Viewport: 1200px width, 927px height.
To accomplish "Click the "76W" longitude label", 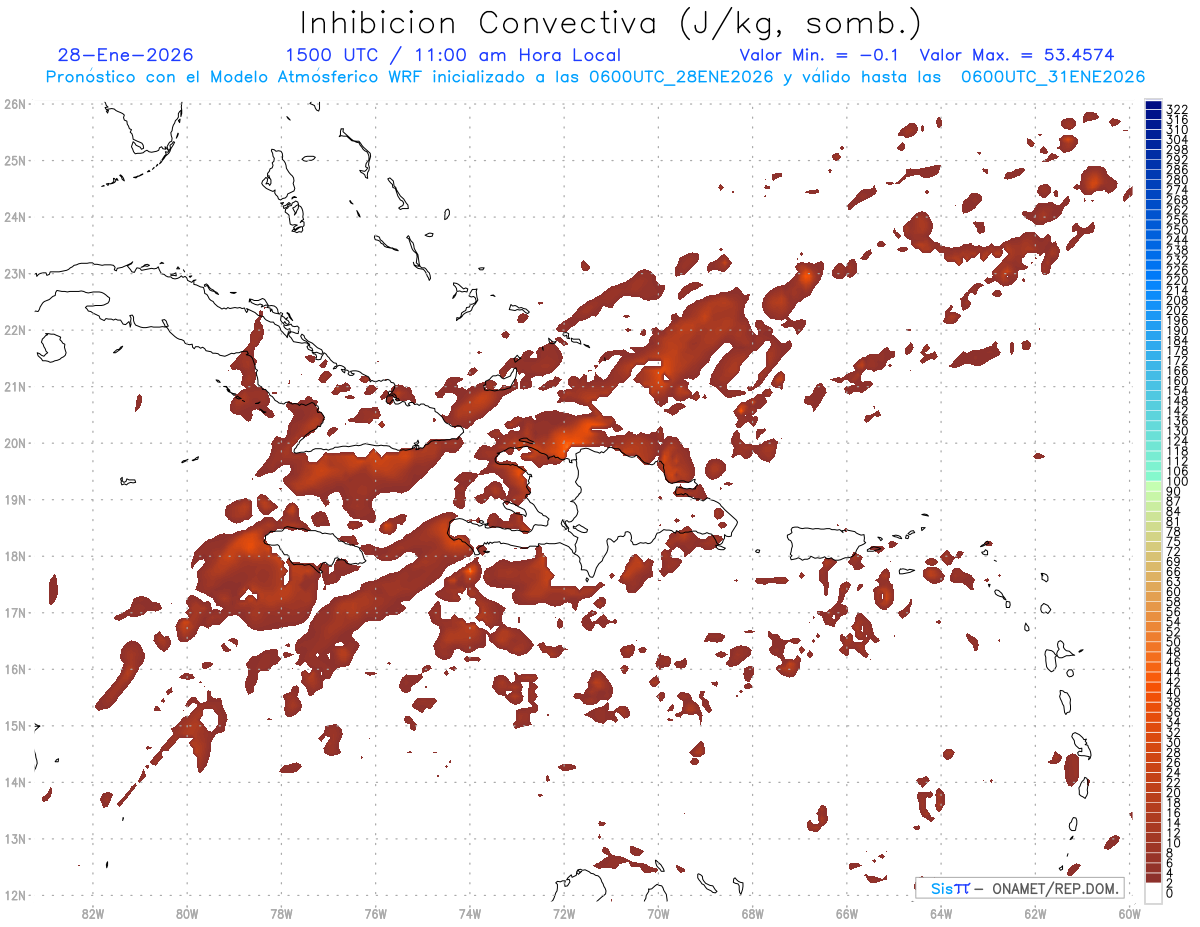I will (x=375, y=913).
